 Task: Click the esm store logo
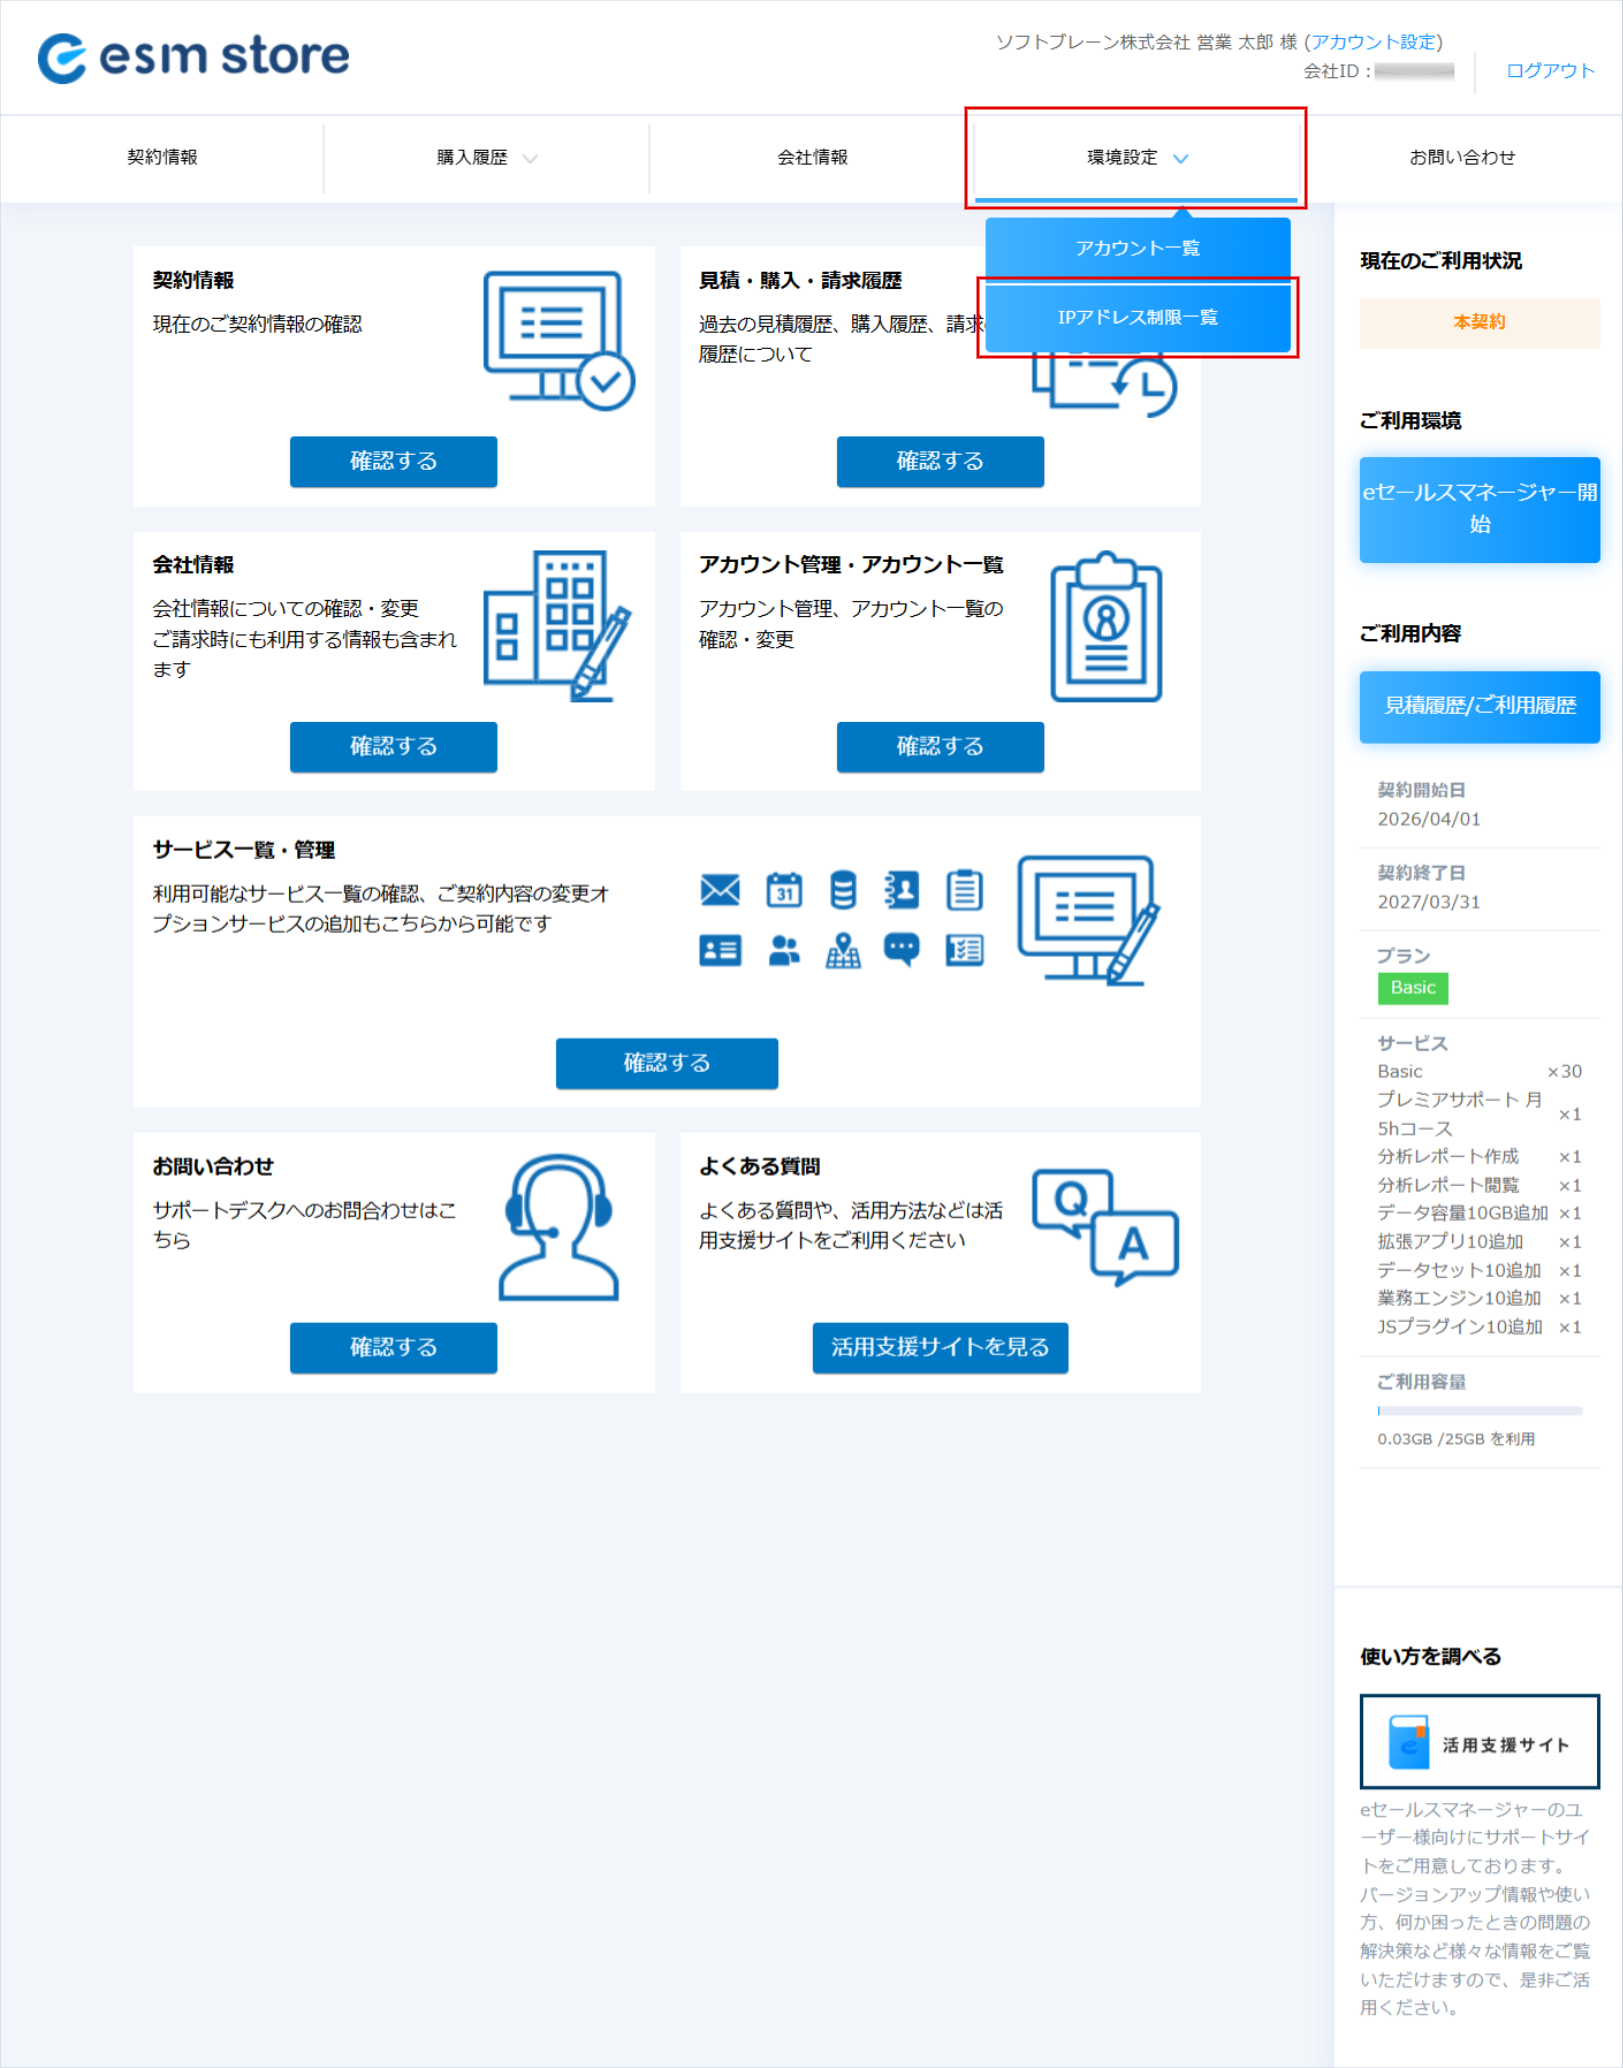pos(194,57)
